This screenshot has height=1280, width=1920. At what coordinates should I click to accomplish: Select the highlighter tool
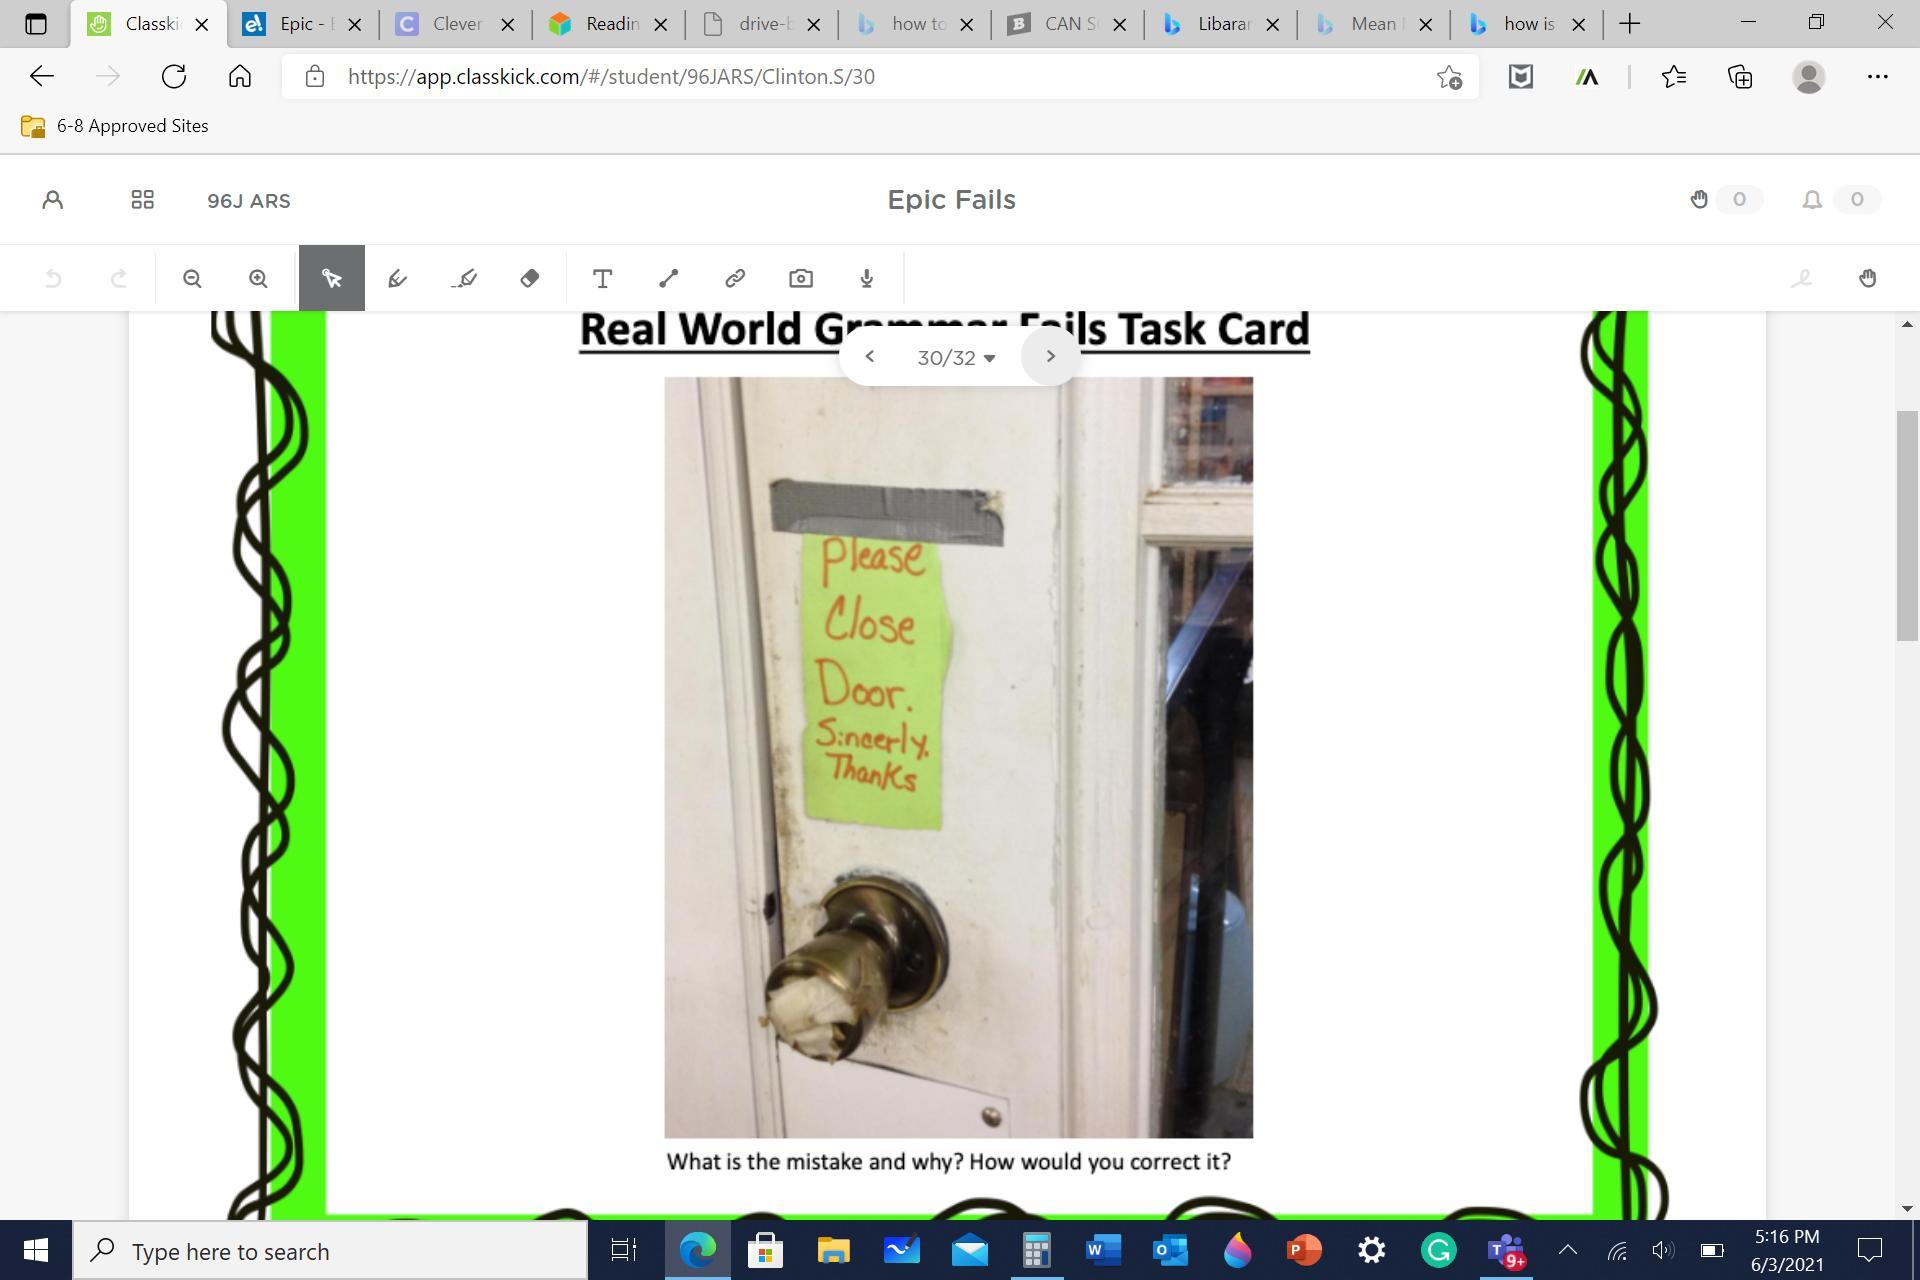[x=464, y=278]
